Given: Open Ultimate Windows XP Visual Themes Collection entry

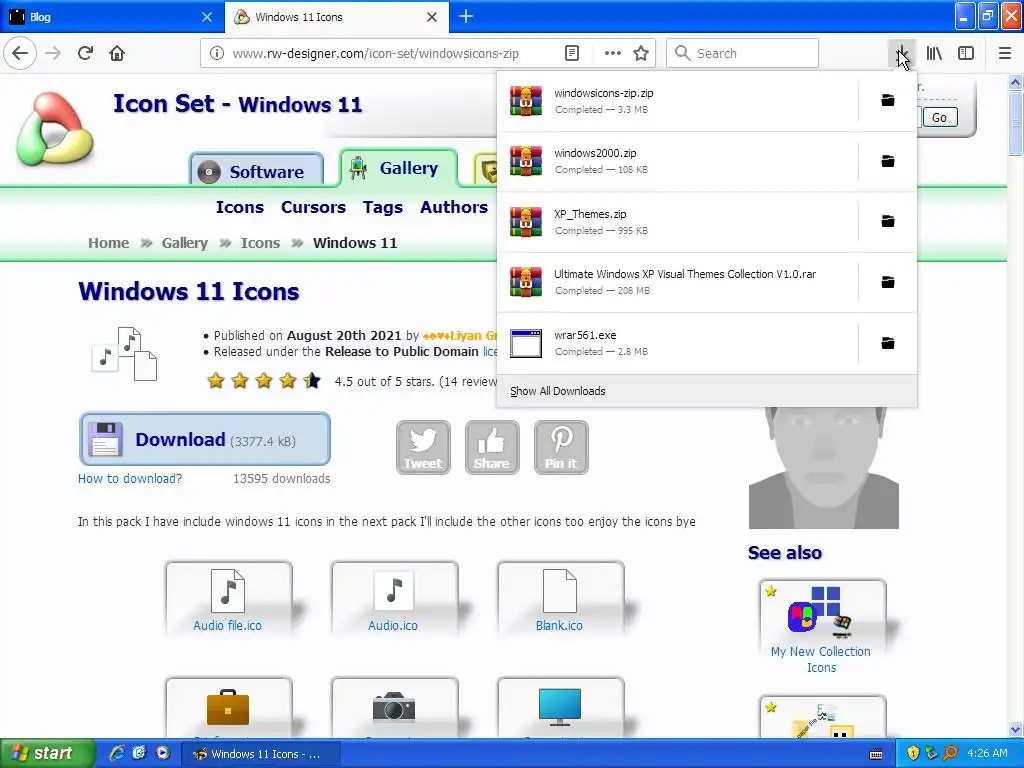Looking at the screenshot, I should (x=677, y=282).
